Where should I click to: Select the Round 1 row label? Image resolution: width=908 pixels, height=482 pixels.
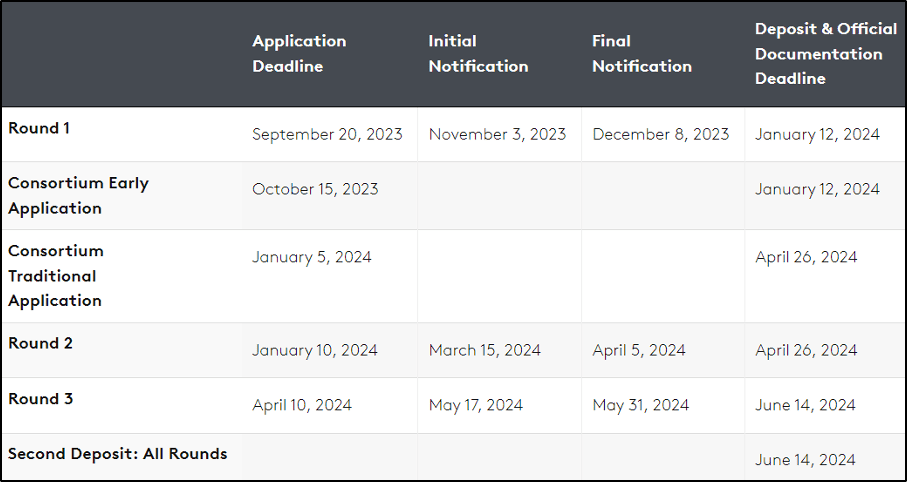pos(39,128)
